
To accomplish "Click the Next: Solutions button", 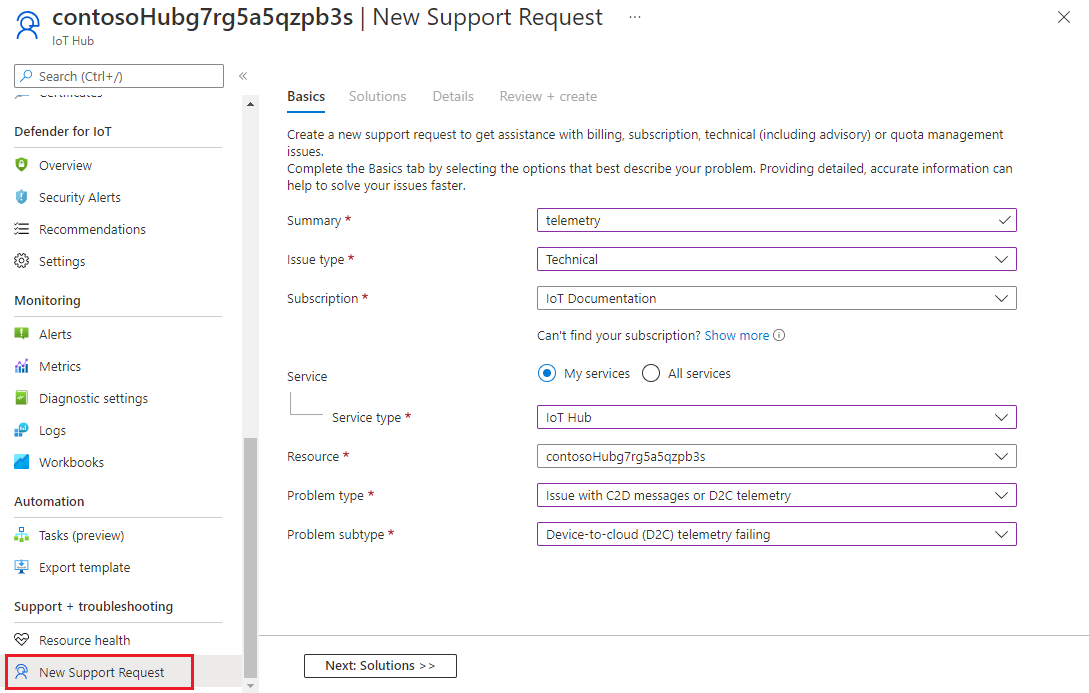I will pos(380,666).
